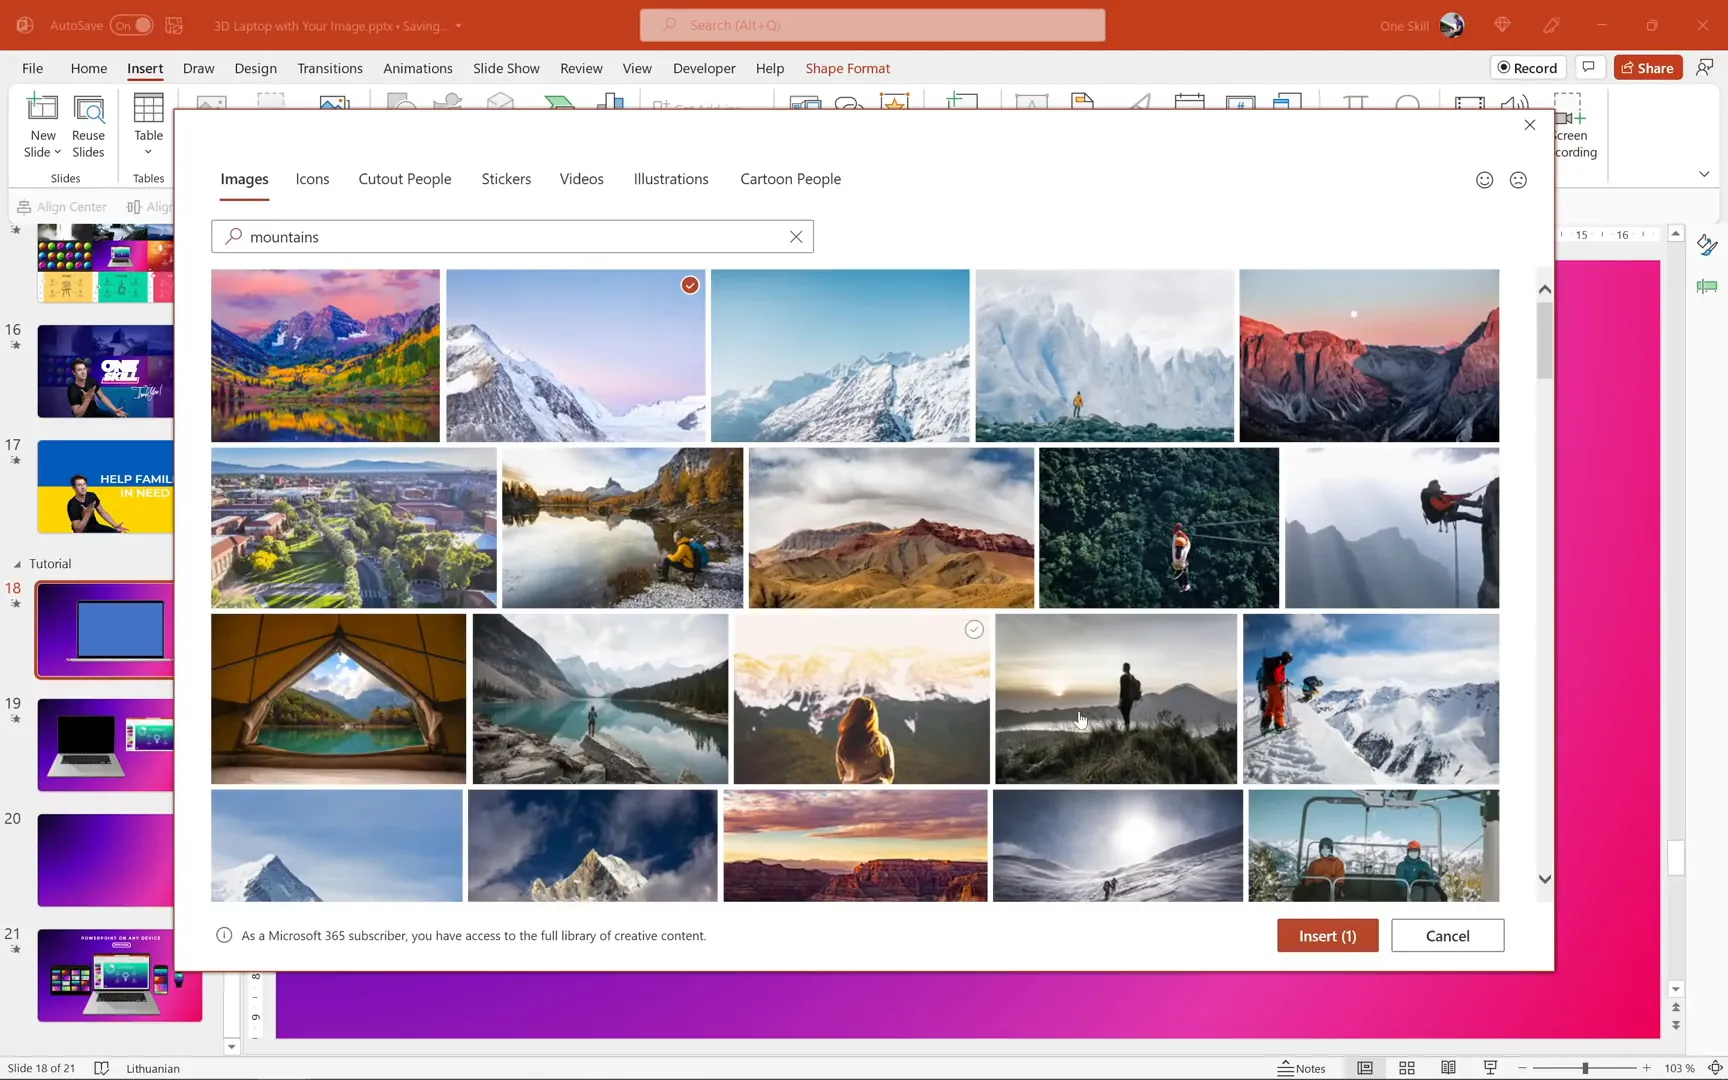Select the glacier hiker image
Image resolution: width=1728 pixels, height=1080 pixels.
[1104, 355]
